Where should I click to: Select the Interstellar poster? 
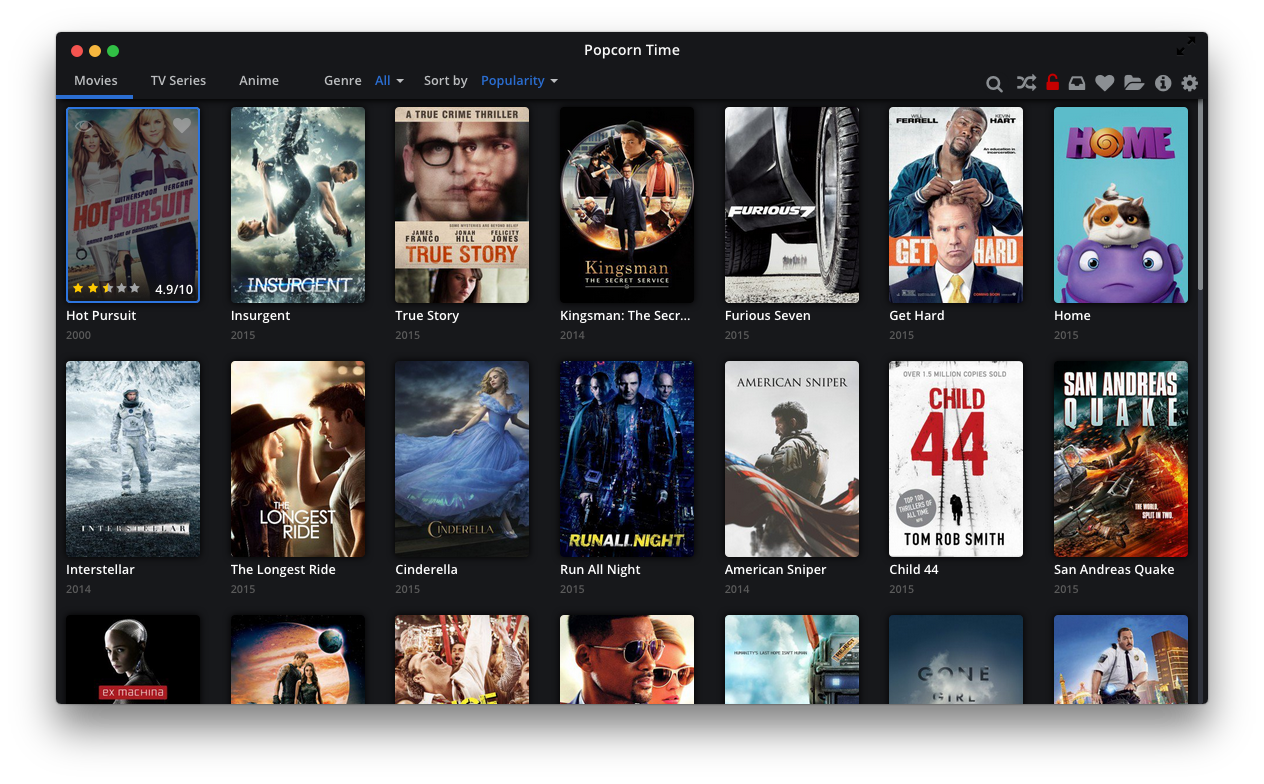point(133,459)
